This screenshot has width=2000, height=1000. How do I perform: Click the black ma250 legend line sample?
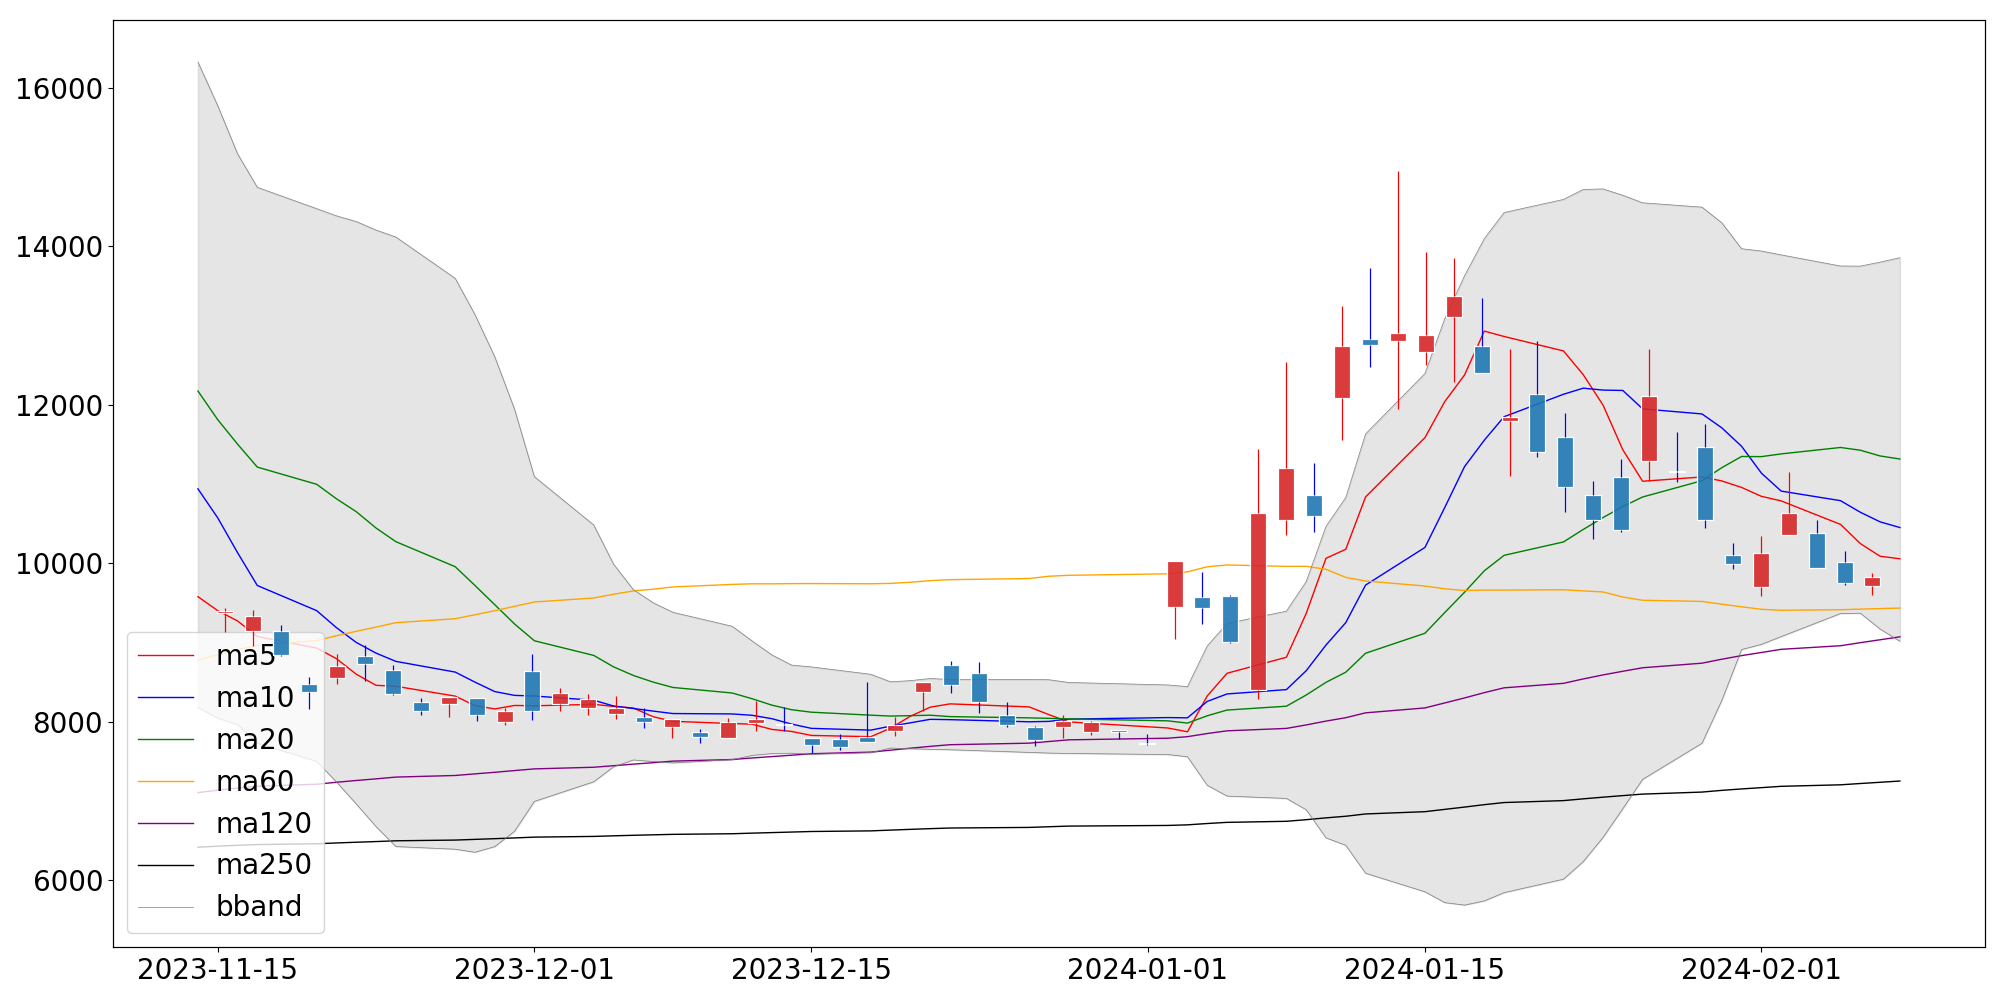click(x=165, y=865)
